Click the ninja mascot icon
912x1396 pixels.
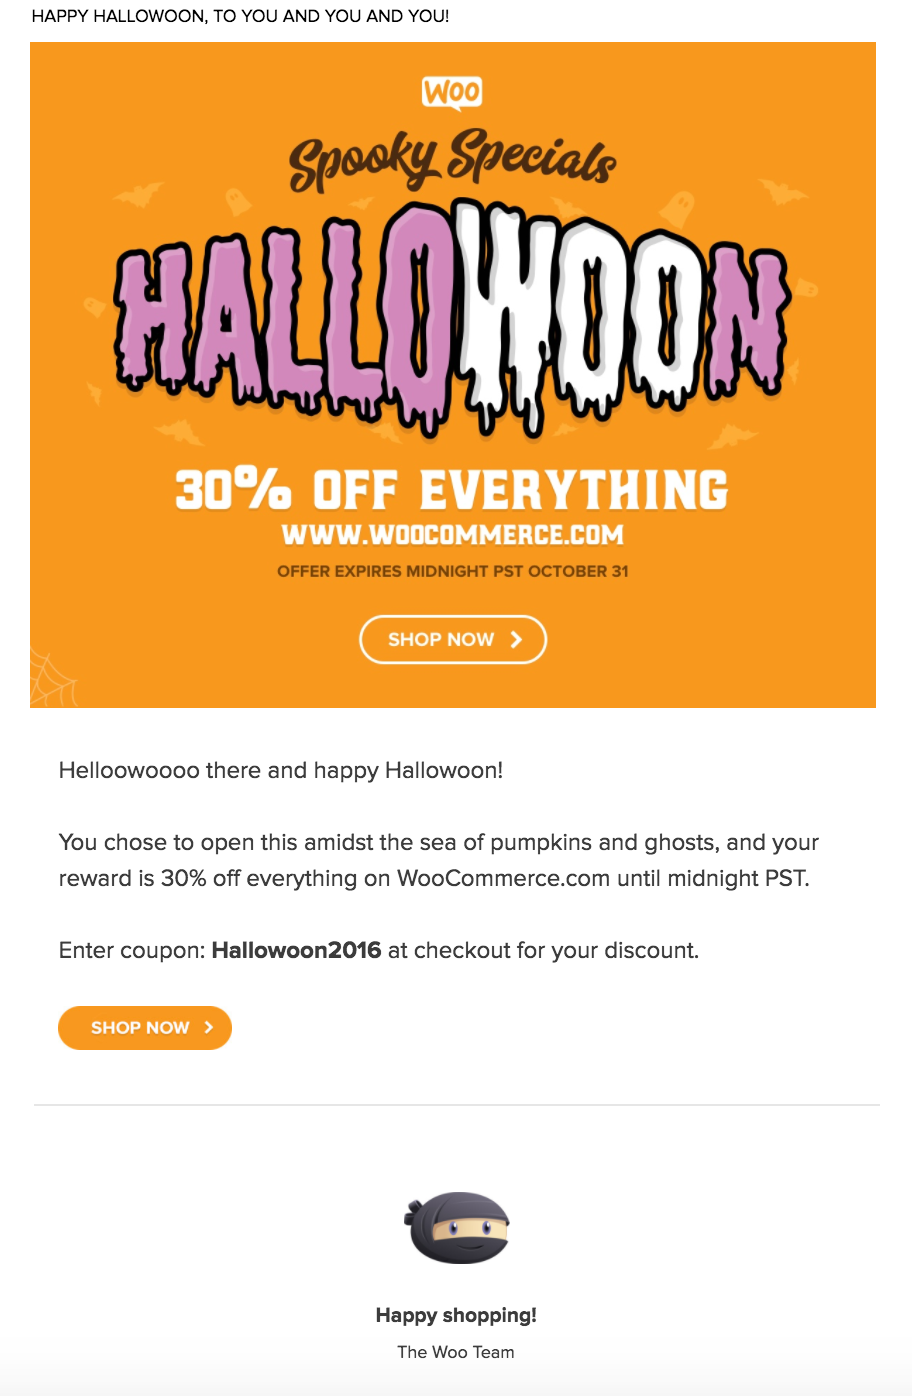[457, 1228]
